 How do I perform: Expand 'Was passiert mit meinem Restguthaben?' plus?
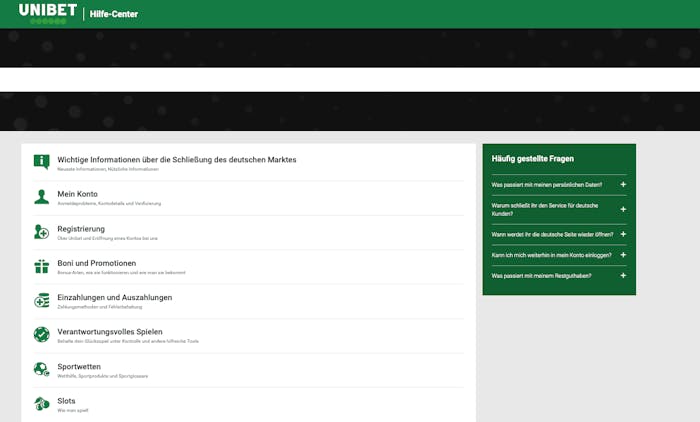(623, 276)
